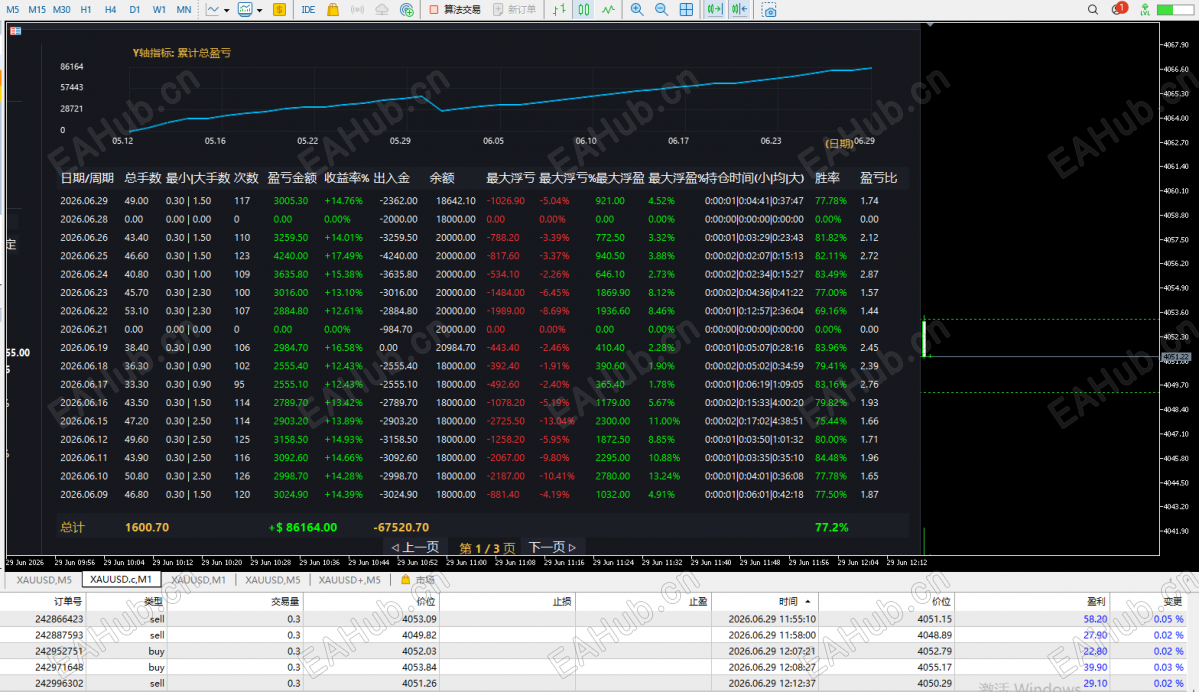Switch to the XAUUSD,M1 chart tab
The image size is (1199, 692).
[198, 580]
